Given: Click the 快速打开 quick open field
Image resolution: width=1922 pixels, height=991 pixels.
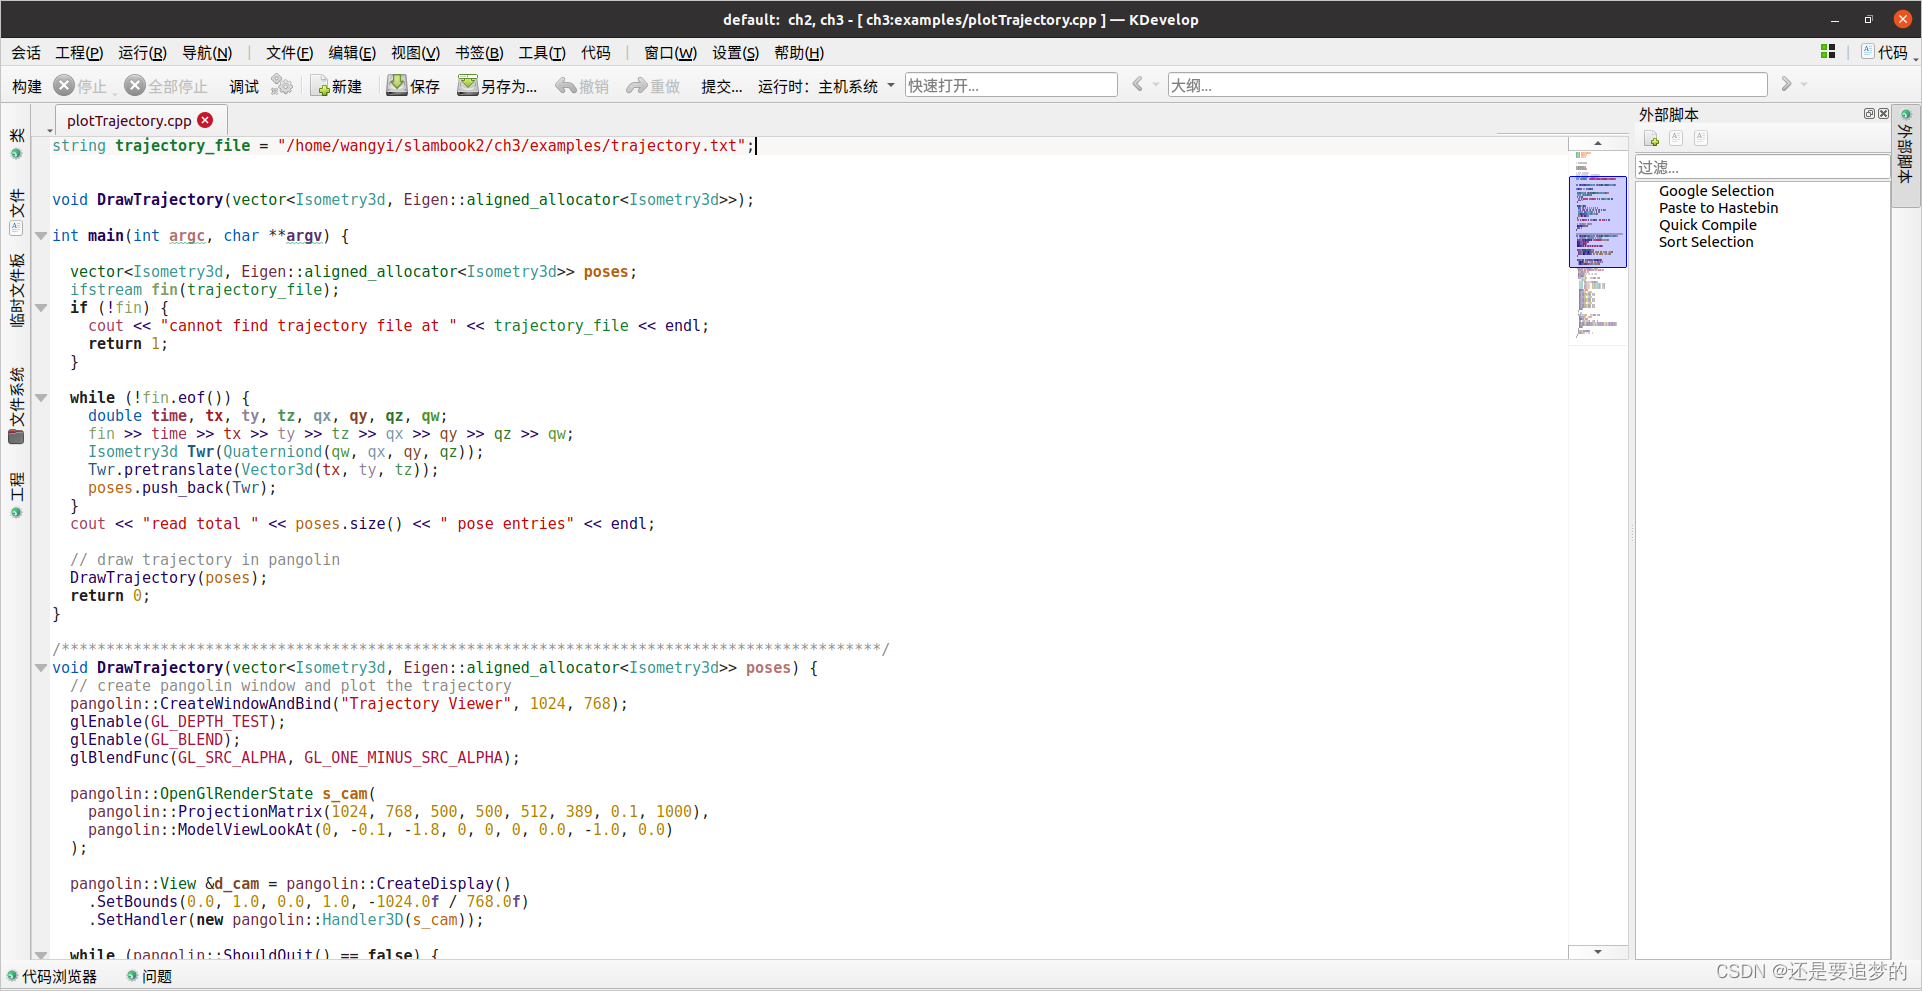Looking at the screenshot, I should coord(1011,85).
